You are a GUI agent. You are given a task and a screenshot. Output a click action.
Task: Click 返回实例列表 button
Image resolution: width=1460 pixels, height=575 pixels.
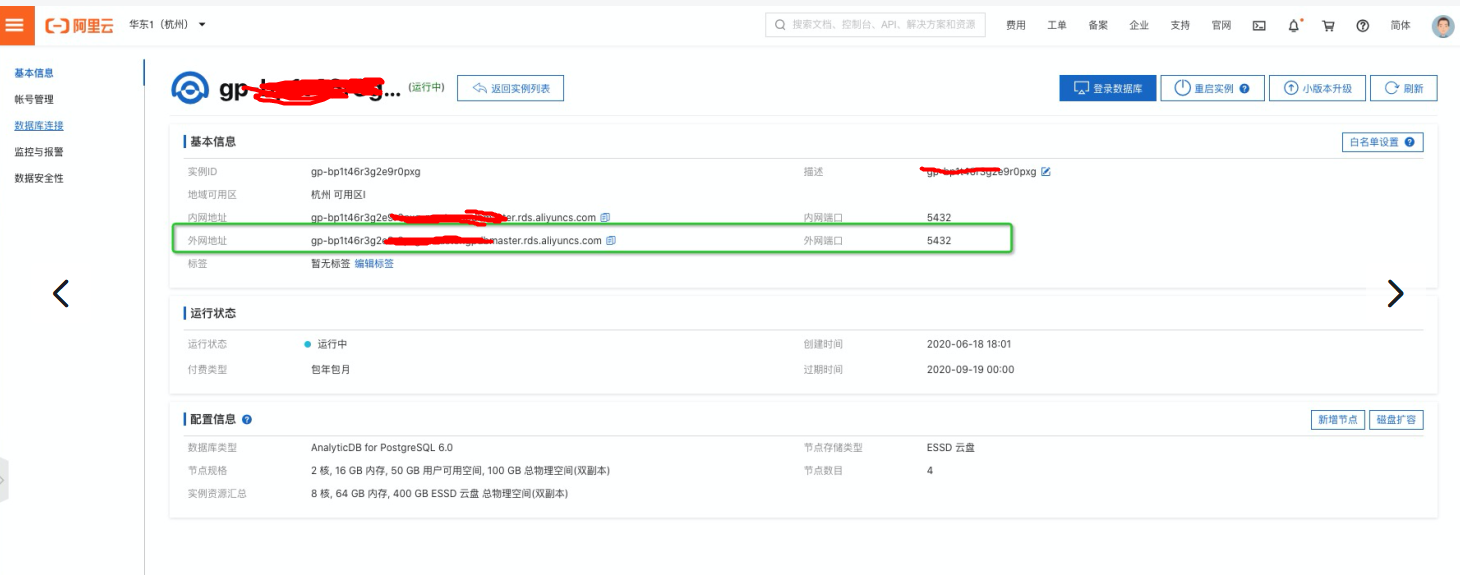point(510,88)
